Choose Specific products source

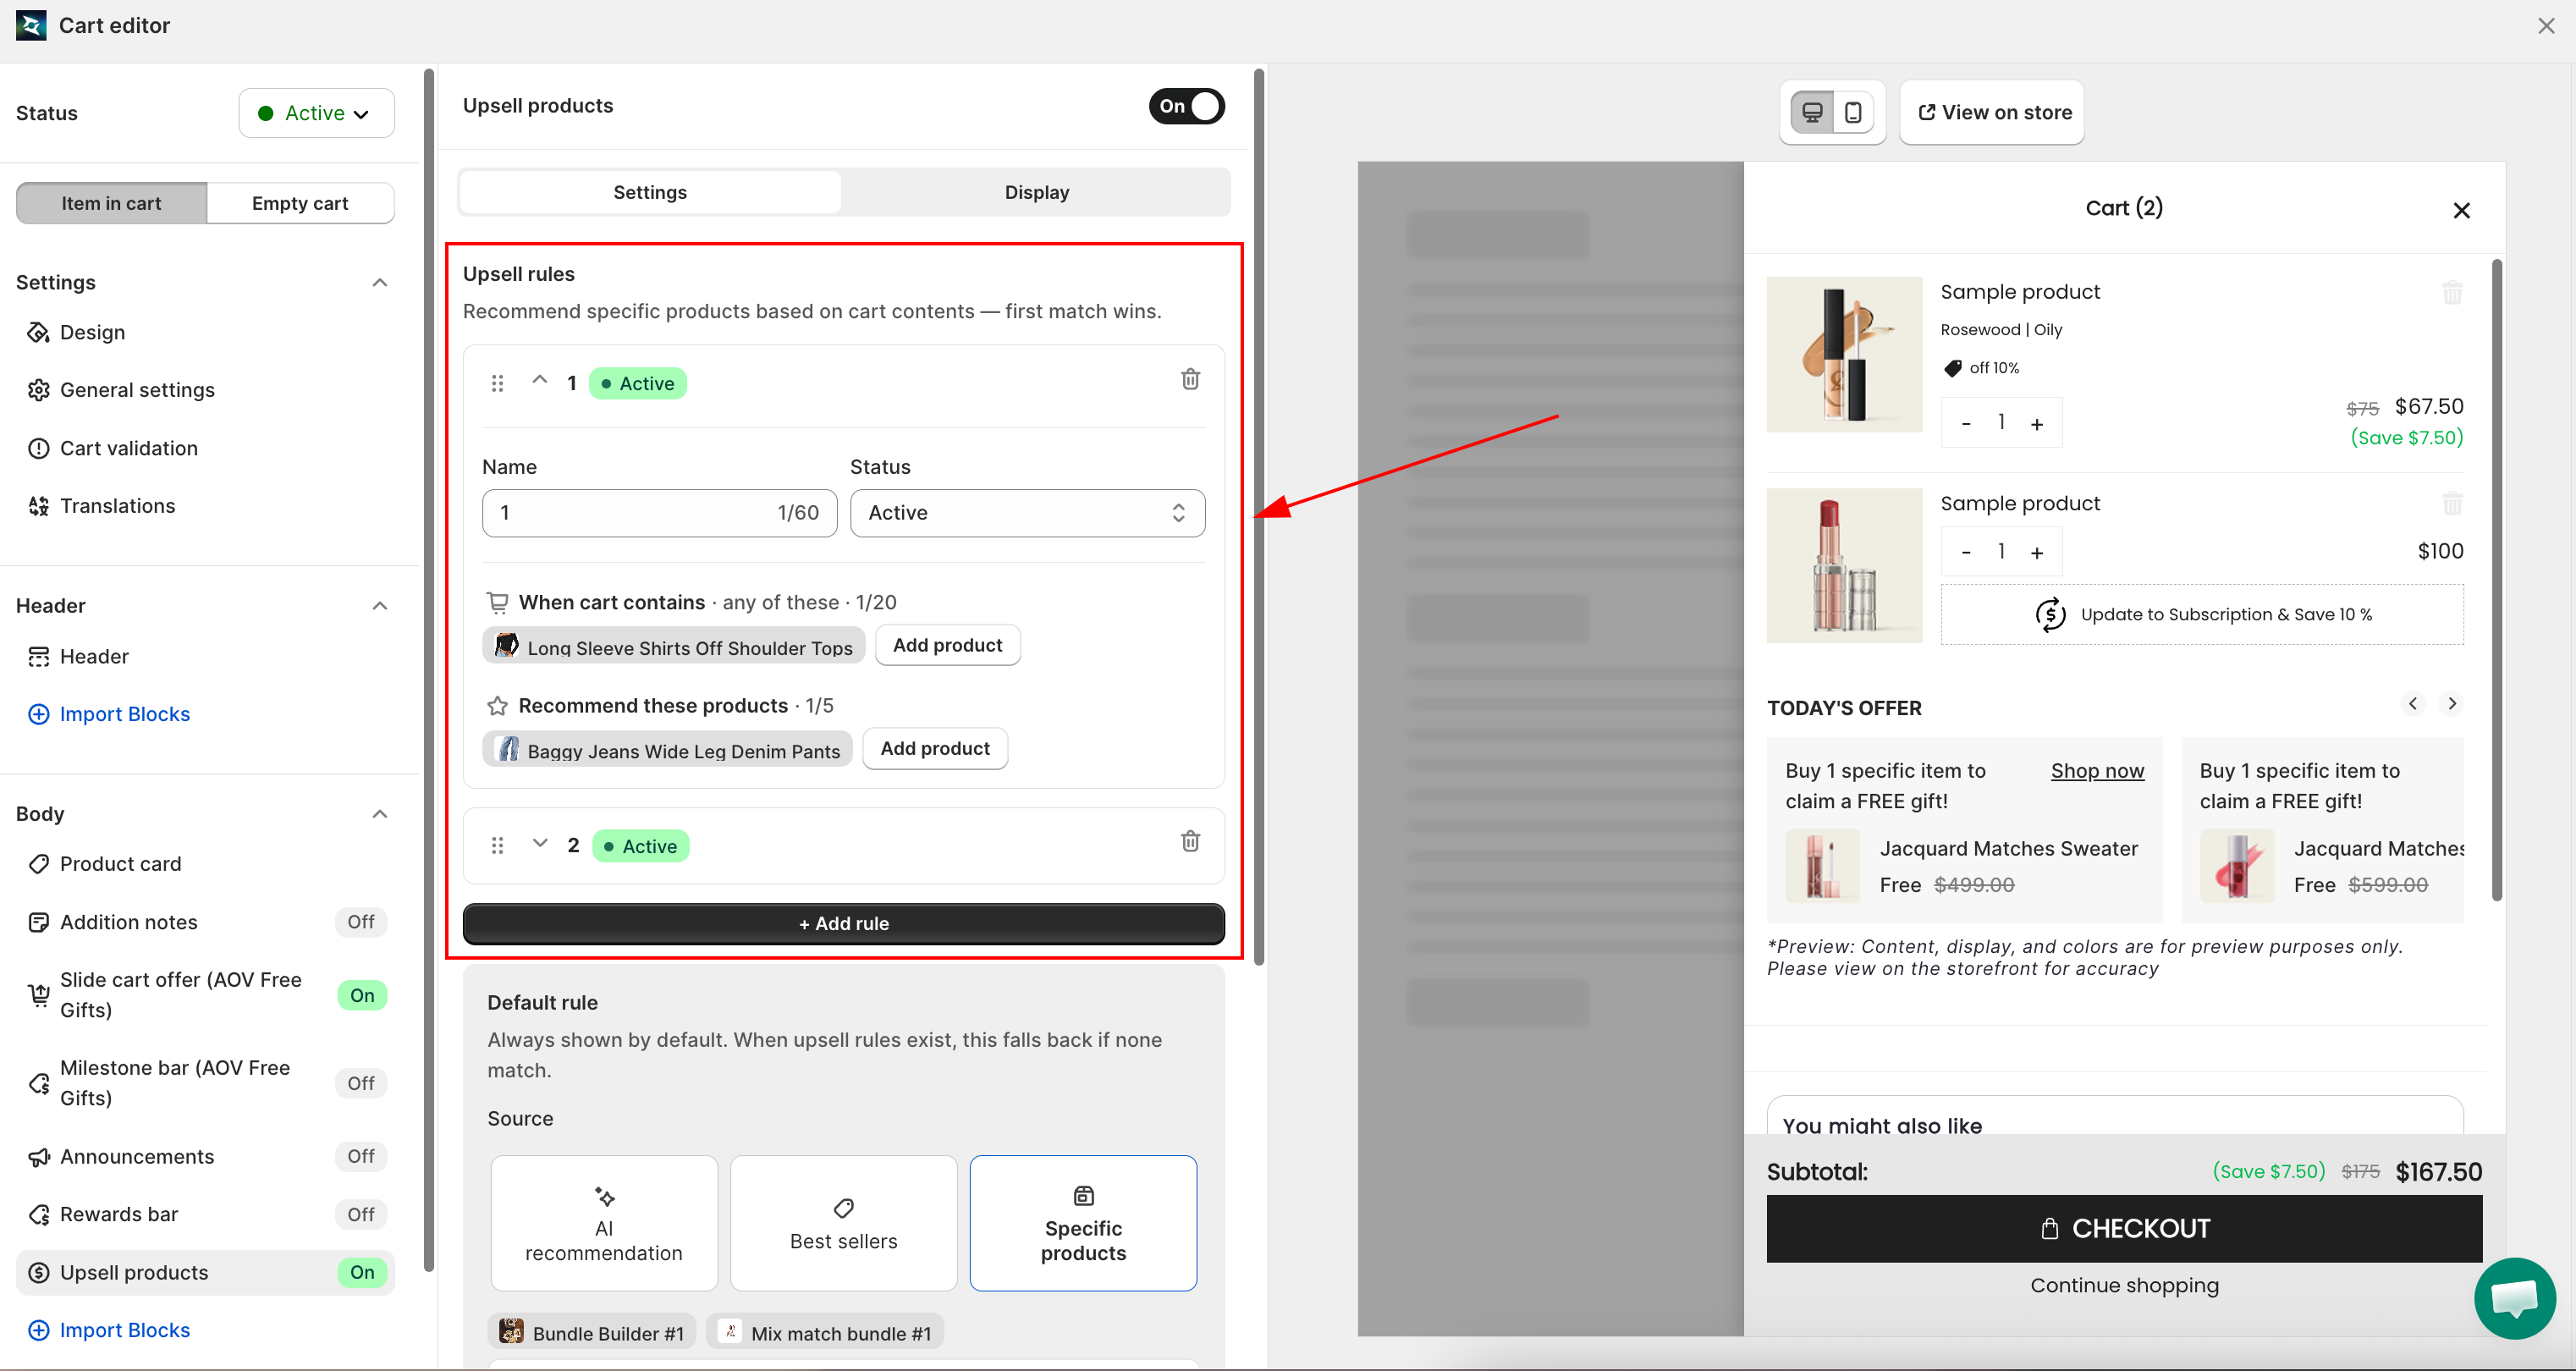1083,1223
